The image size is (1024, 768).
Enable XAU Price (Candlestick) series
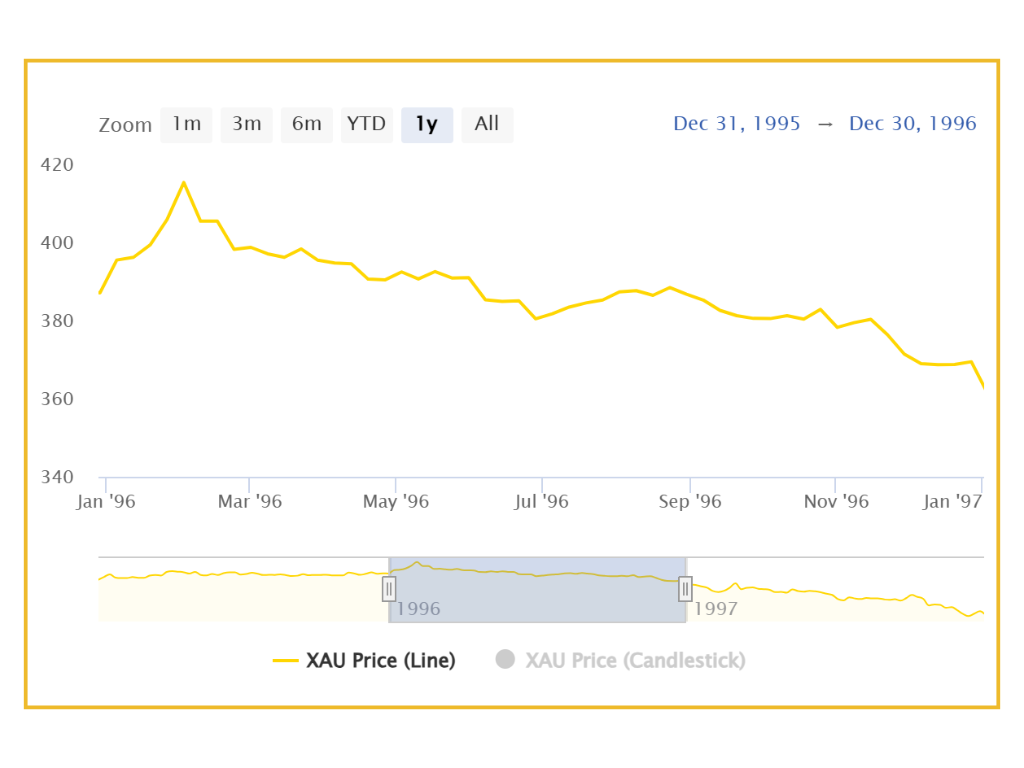point(635,660)
